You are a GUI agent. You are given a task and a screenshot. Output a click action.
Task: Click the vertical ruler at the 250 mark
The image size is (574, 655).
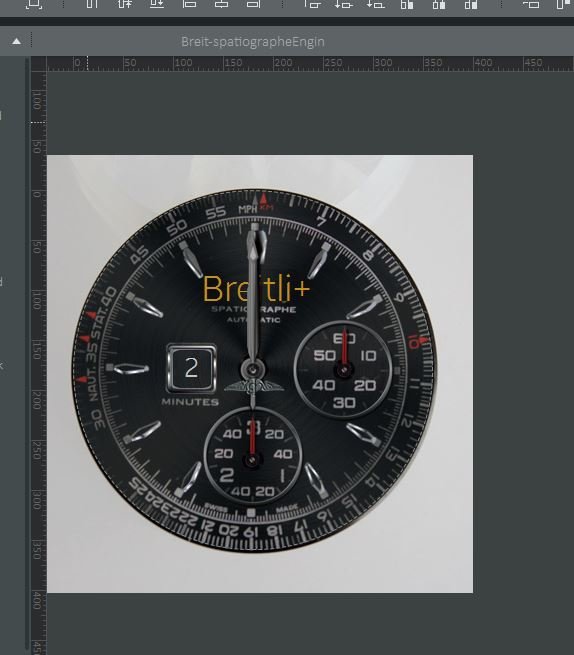pyautogui.click(x=38, y=450)
